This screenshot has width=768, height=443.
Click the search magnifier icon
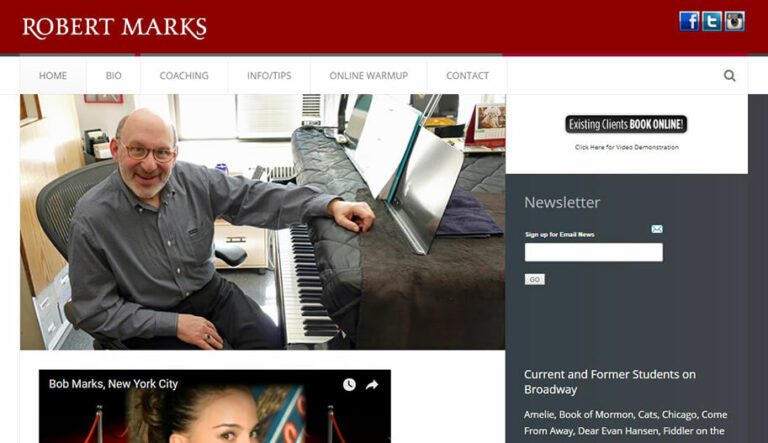pos(729,75)
